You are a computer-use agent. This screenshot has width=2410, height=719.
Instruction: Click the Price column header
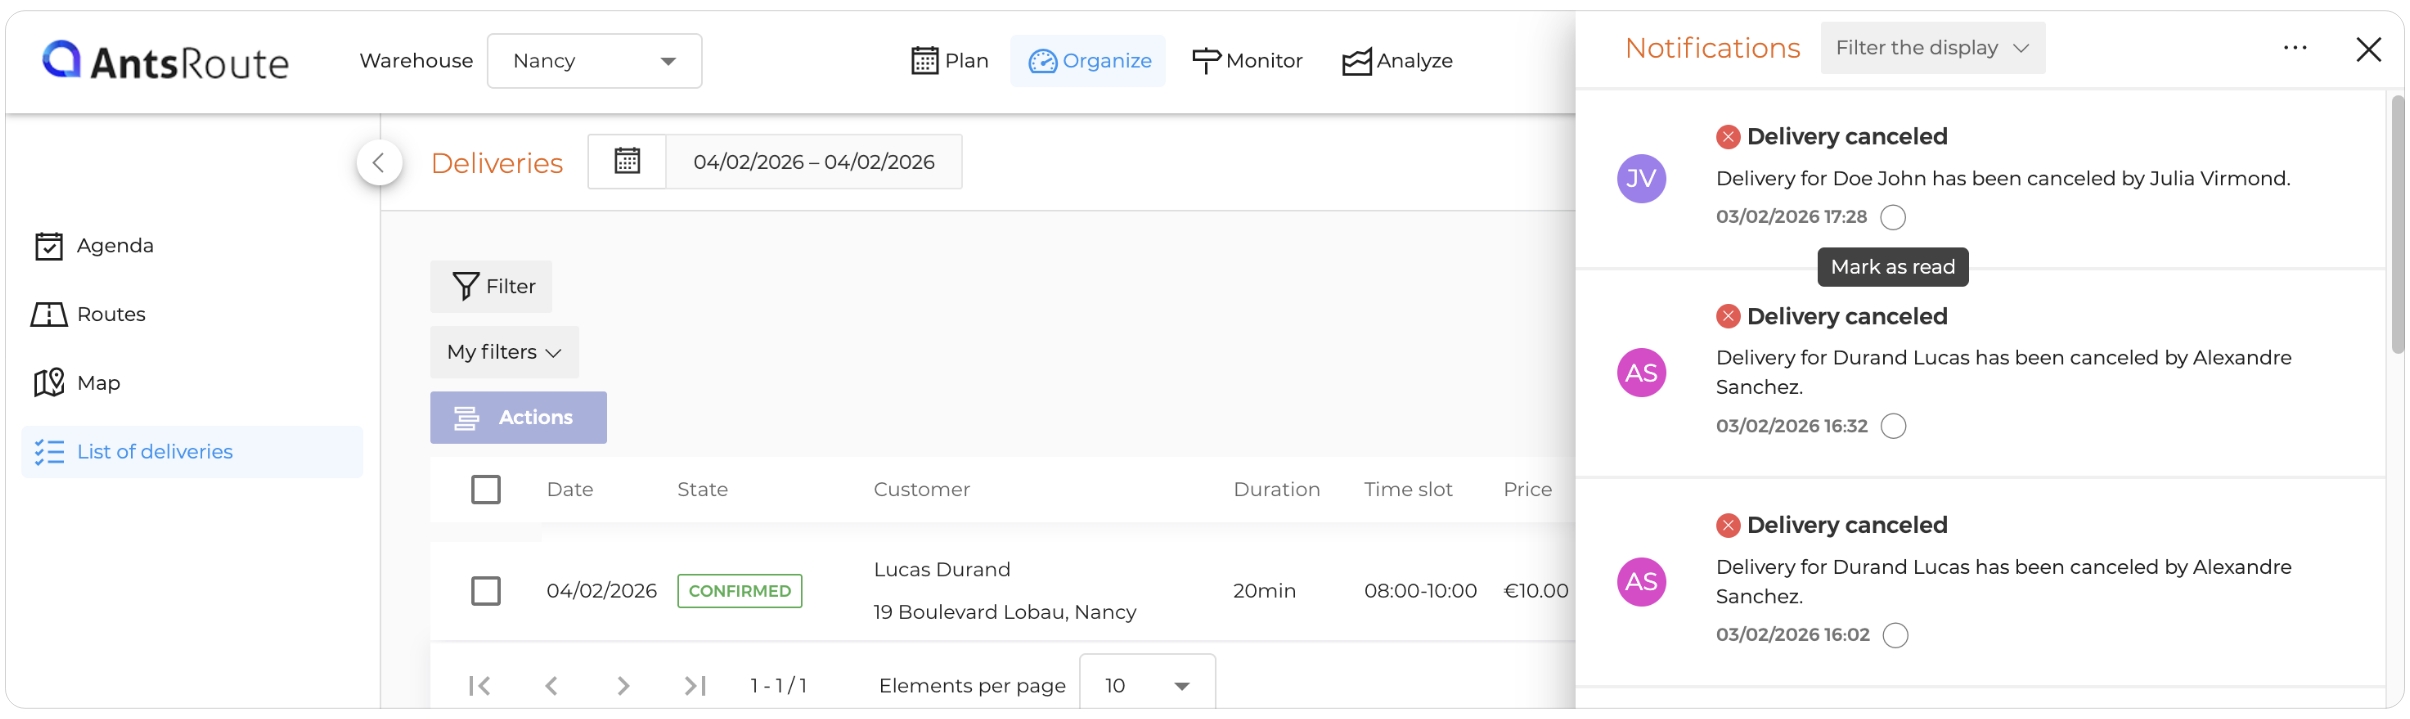coord(1528,489)
